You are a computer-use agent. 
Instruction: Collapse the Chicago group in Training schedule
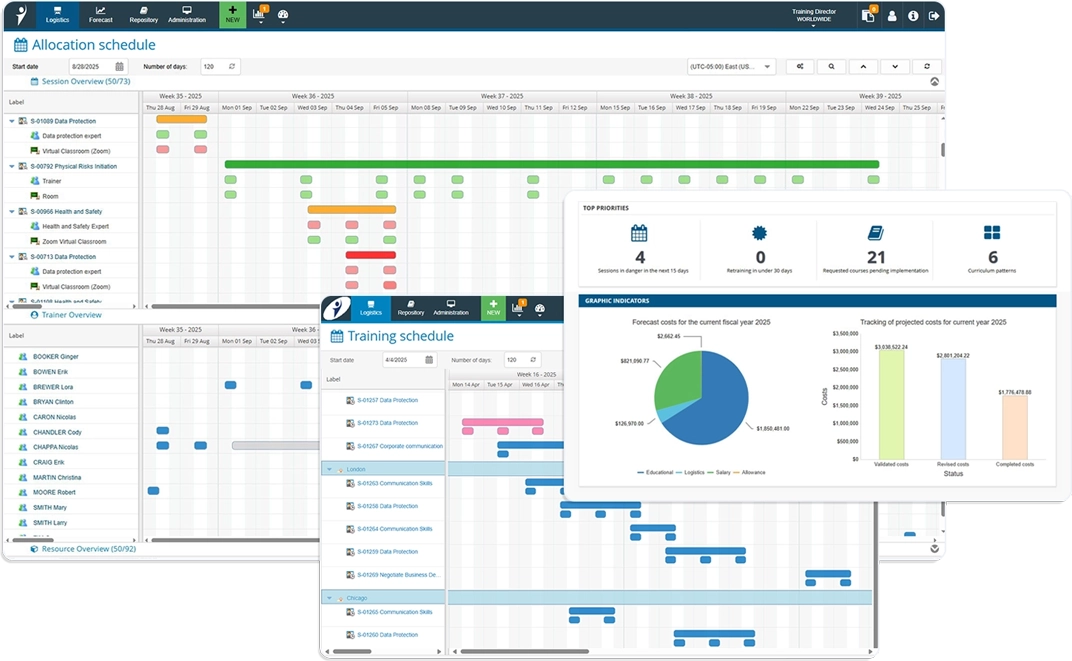[x=330, y=598]
